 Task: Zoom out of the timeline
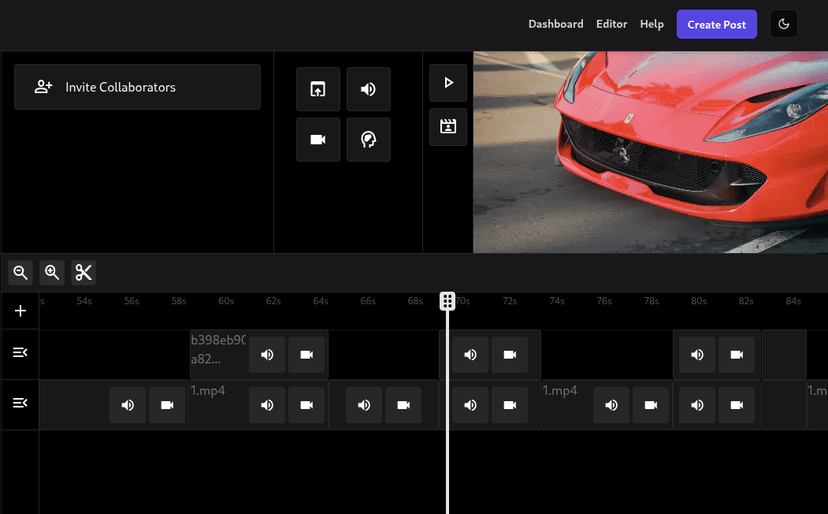pos(20,272)
